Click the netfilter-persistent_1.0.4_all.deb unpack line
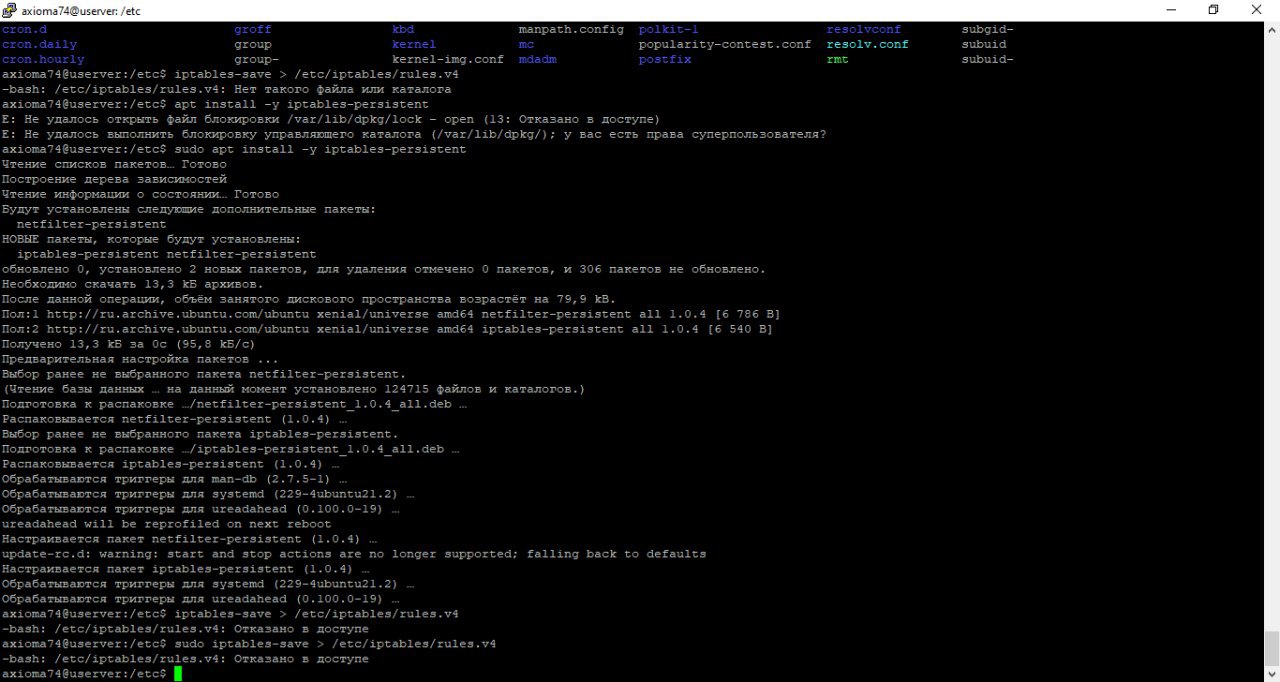1280x682 pixels. coord(234,404)
